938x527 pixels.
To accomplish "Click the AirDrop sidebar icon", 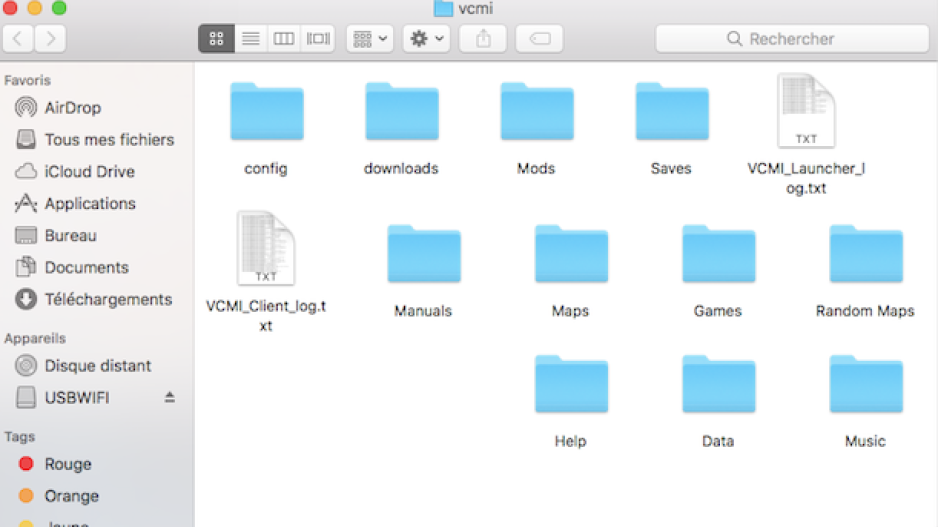I will pyautogui.click(x=26, y=108).
